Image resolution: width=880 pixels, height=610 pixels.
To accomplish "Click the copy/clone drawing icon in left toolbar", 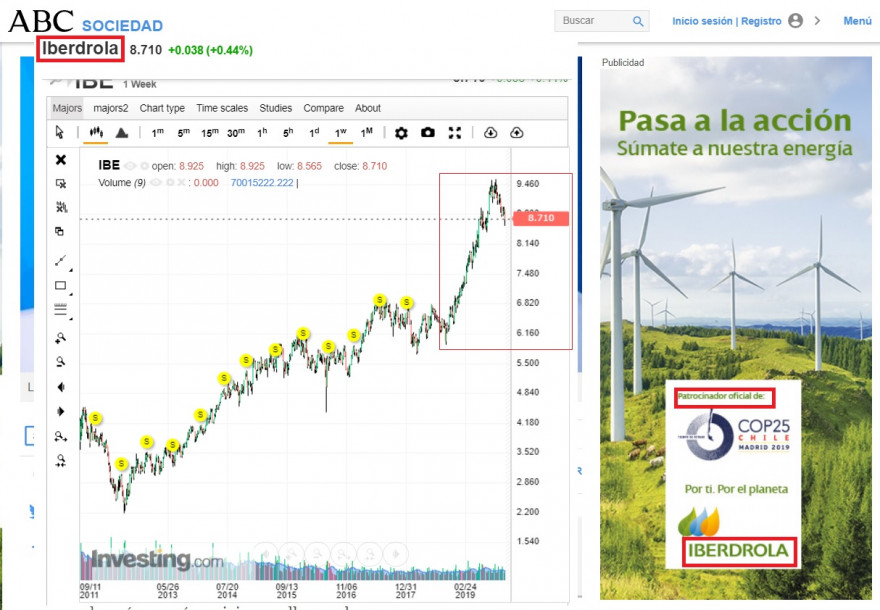I will [59, 231].
